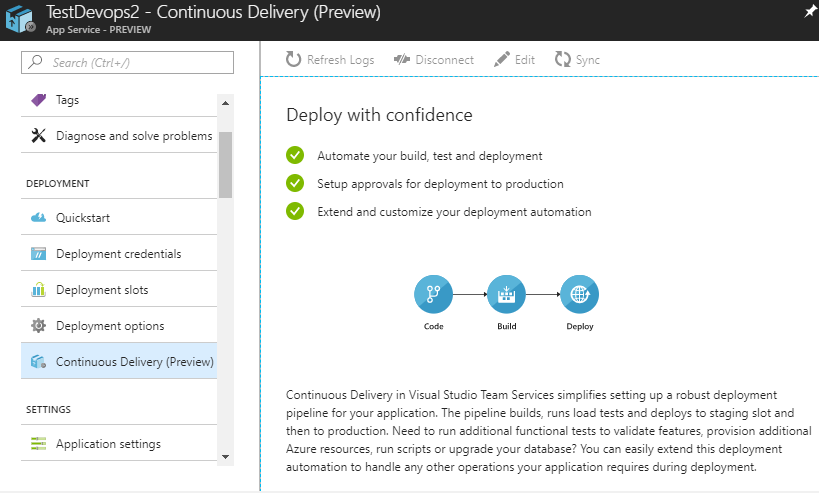Click the Continuous Delivery (Preview) menu icon
Image resolution: width=819 pixels, height=493 pixels.
39,361
